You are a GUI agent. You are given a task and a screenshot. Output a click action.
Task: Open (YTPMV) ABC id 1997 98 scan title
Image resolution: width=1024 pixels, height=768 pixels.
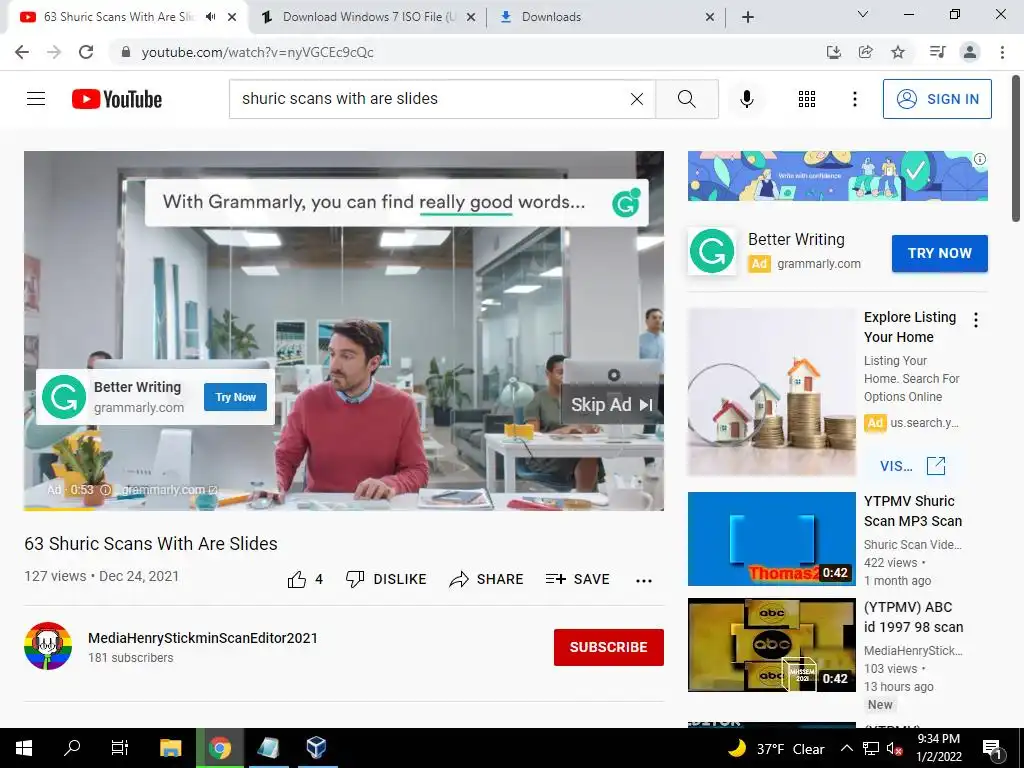(x=913, y=617)
